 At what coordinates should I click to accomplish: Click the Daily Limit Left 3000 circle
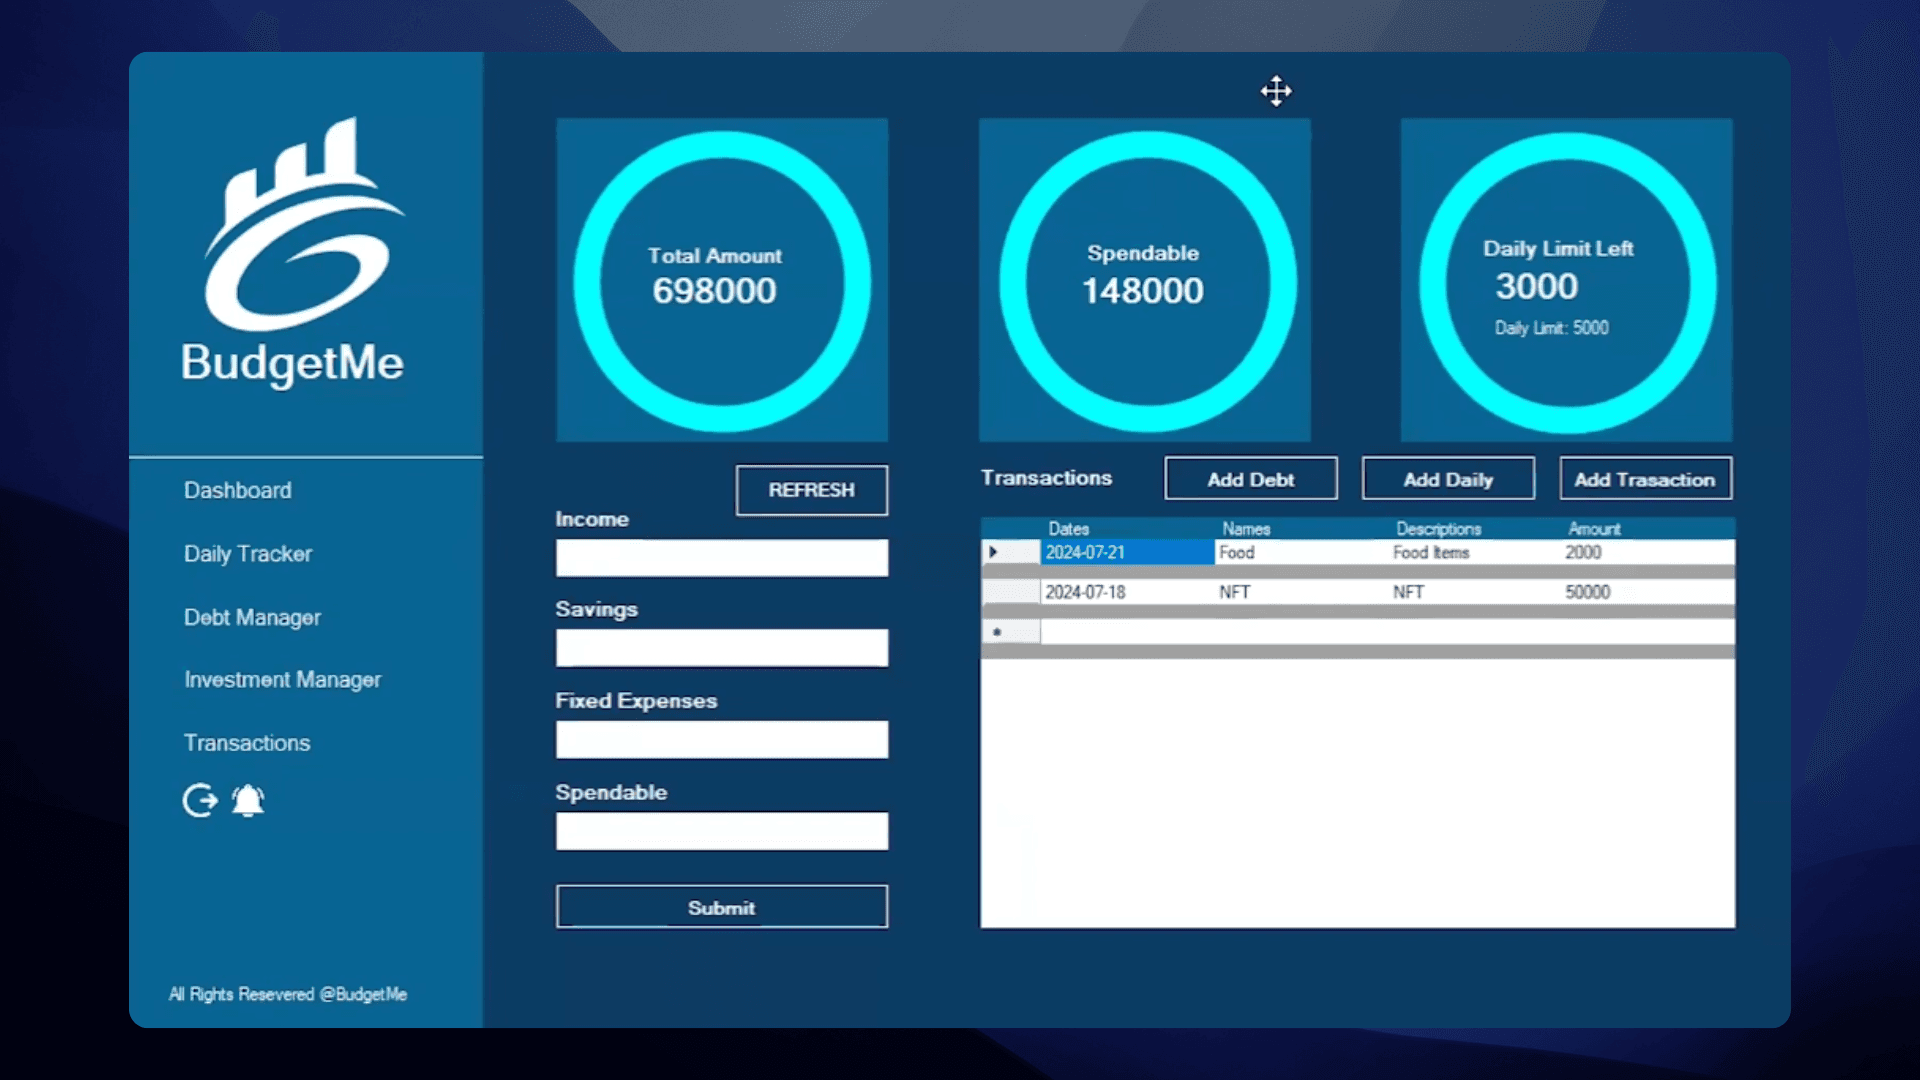click(x=1567, y=281)
